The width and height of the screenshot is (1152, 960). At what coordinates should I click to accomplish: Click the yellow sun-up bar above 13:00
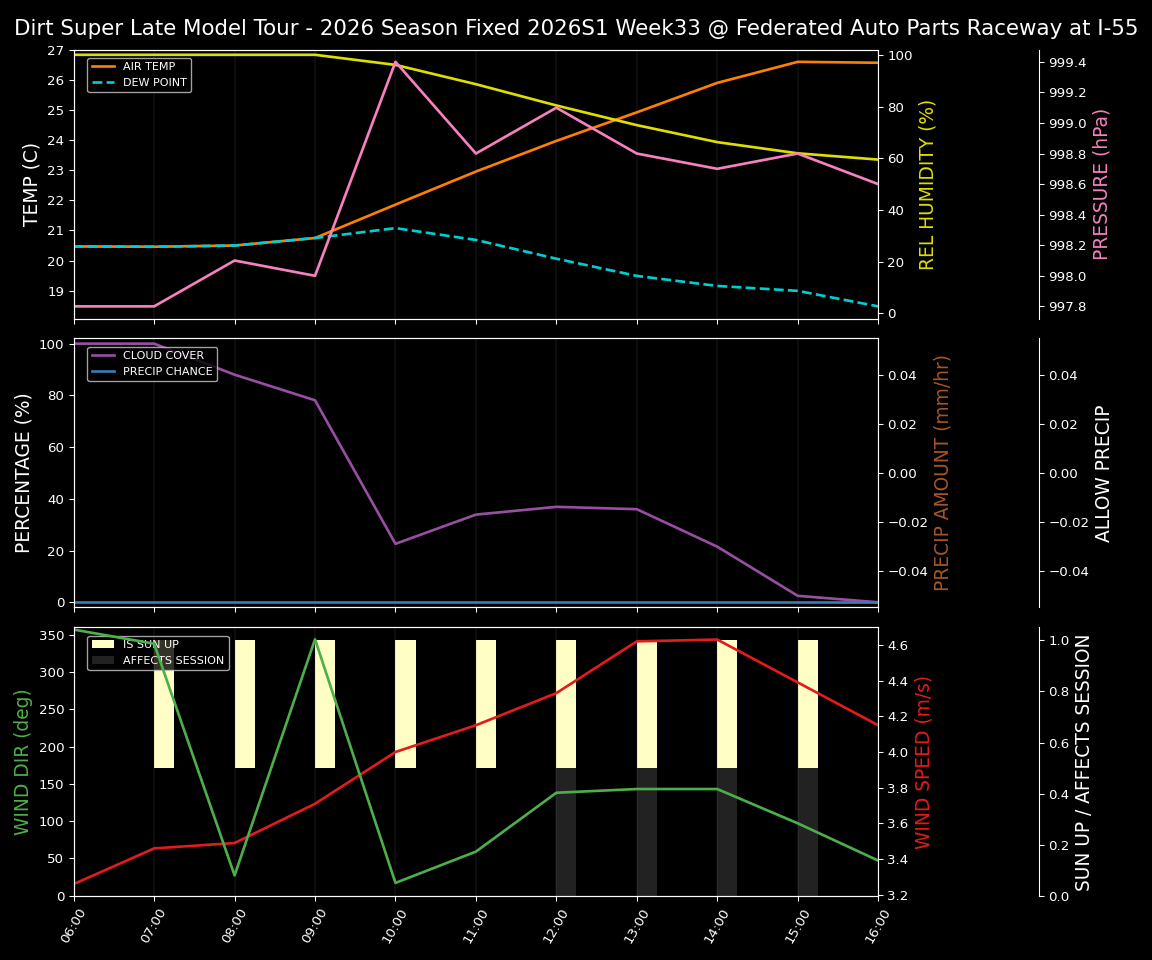pyautogui.click(x=647, y=700)
